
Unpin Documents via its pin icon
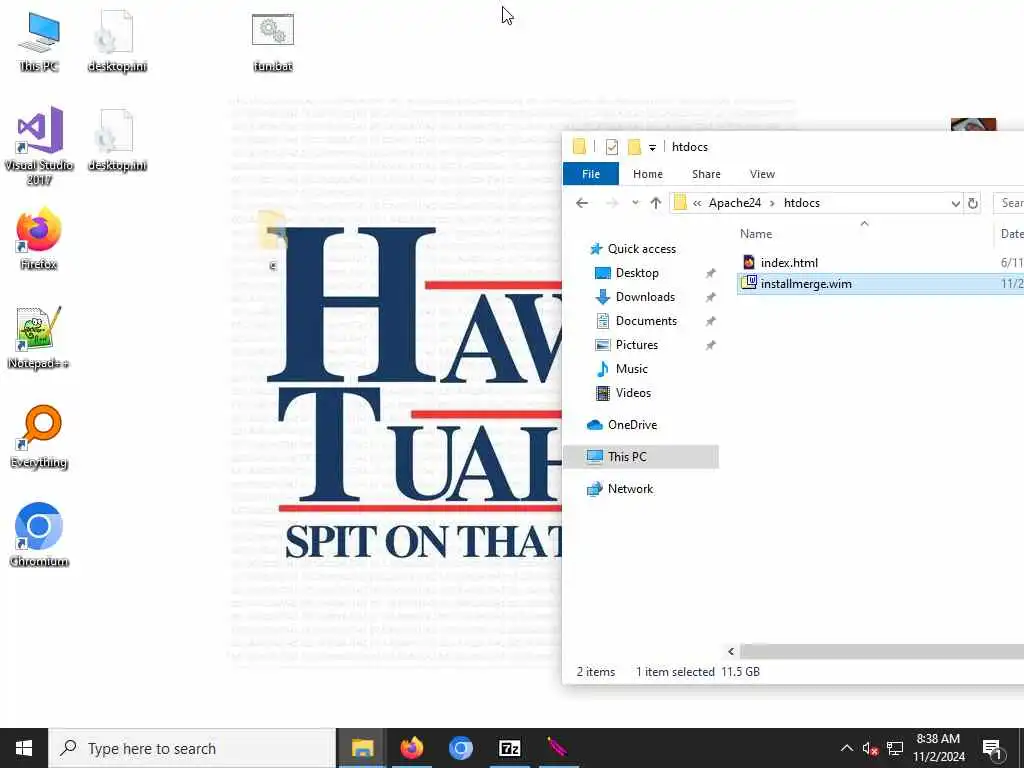pyautogui.click(x=710, y=321)
